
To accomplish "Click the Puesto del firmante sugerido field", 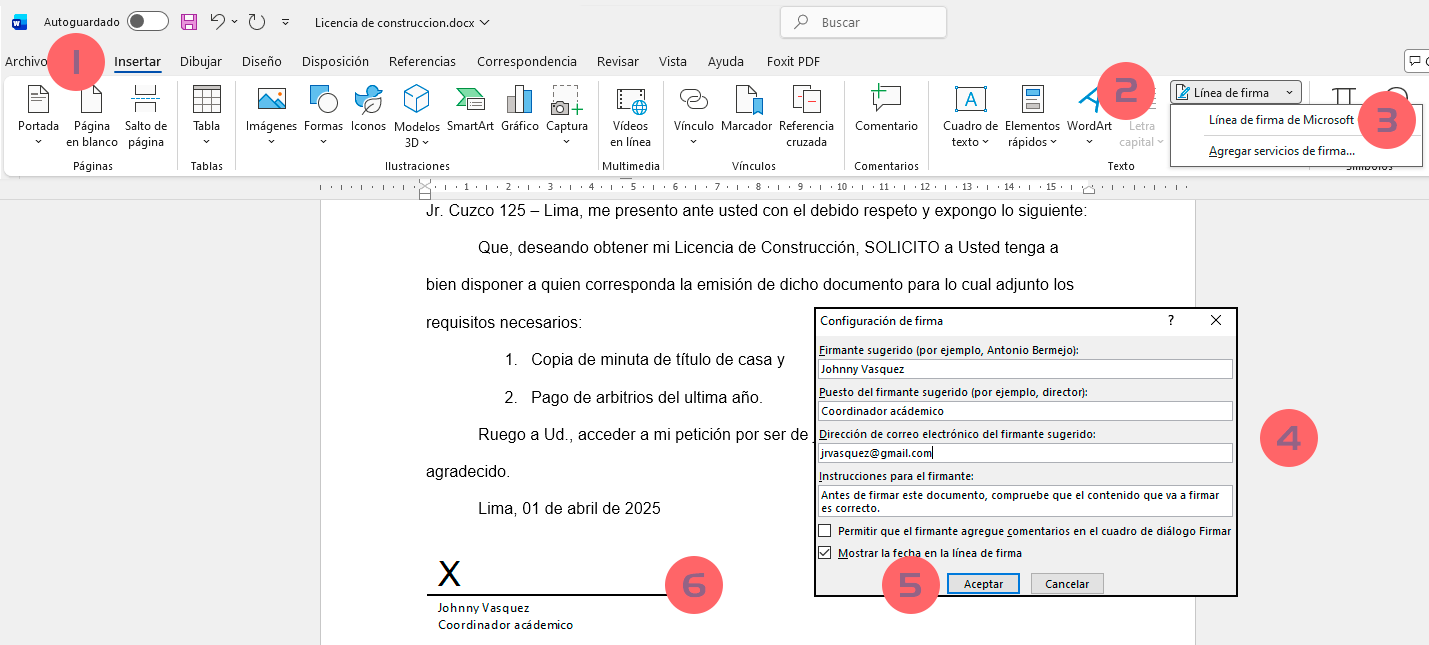I will tap(1025, 410).
